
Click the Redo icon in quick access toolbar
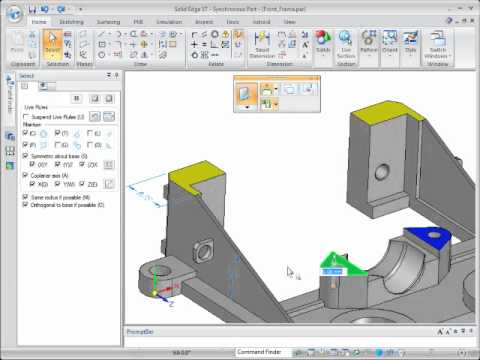61,9
